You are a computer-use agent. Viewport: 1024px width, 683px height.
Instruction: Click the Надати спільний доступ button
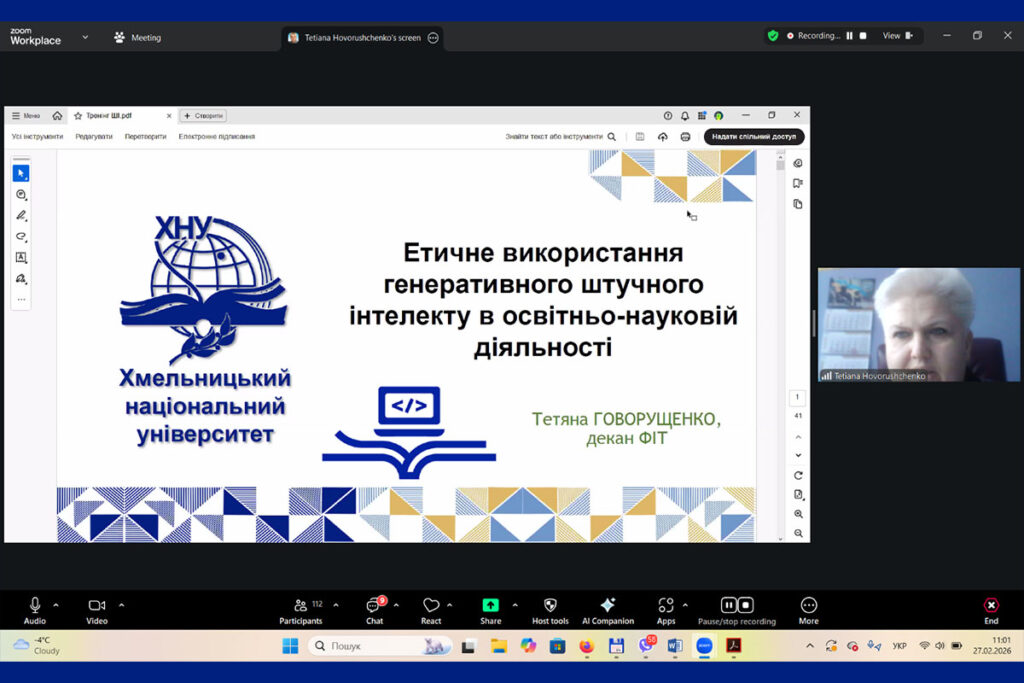[x=753, y=137]
